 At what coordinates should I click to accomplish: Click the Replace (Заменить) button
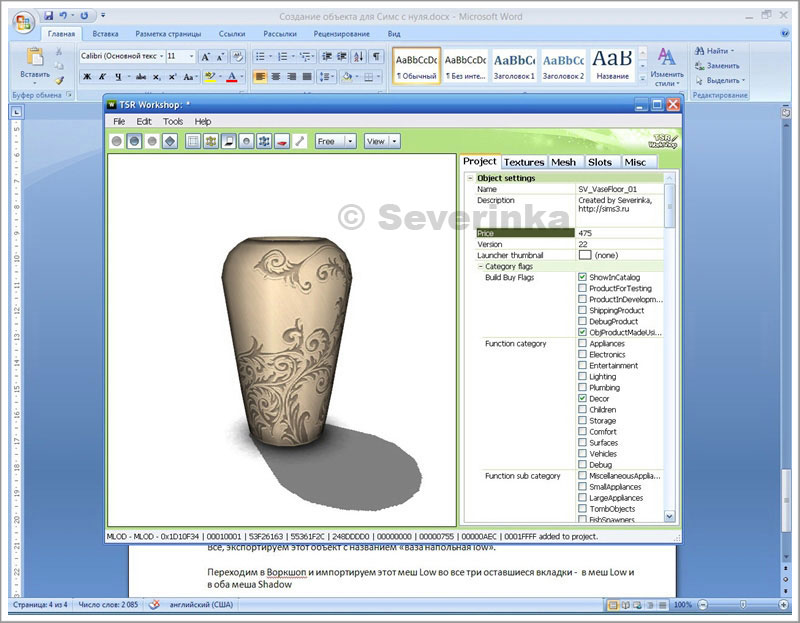pyautogui.click(x=721, y=66)
